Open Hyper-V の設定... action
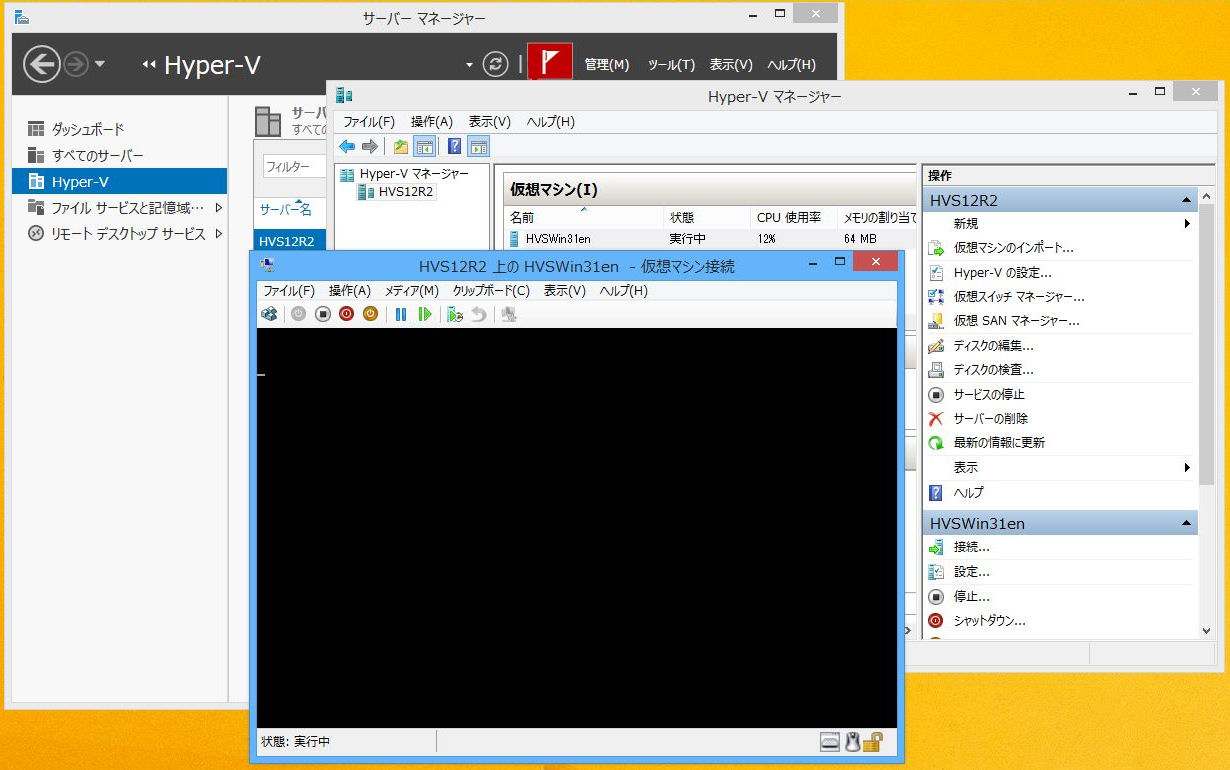Viewport: 1230px width, 770px height. [1002, 273]
